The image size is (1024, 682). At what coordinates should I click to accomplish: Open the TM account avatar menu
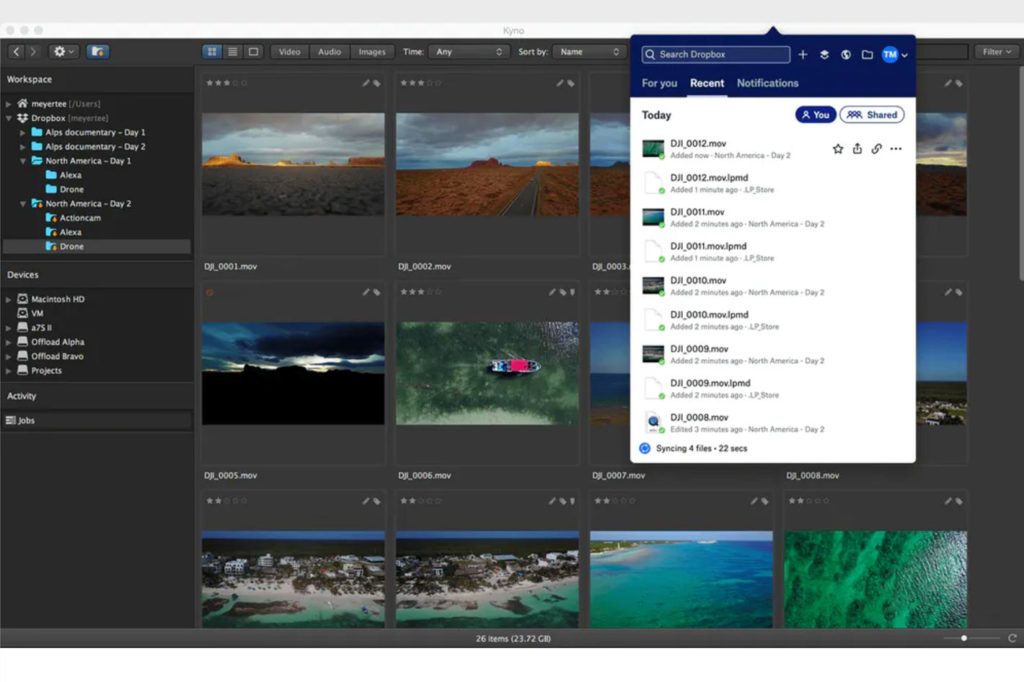click(894, 55)
